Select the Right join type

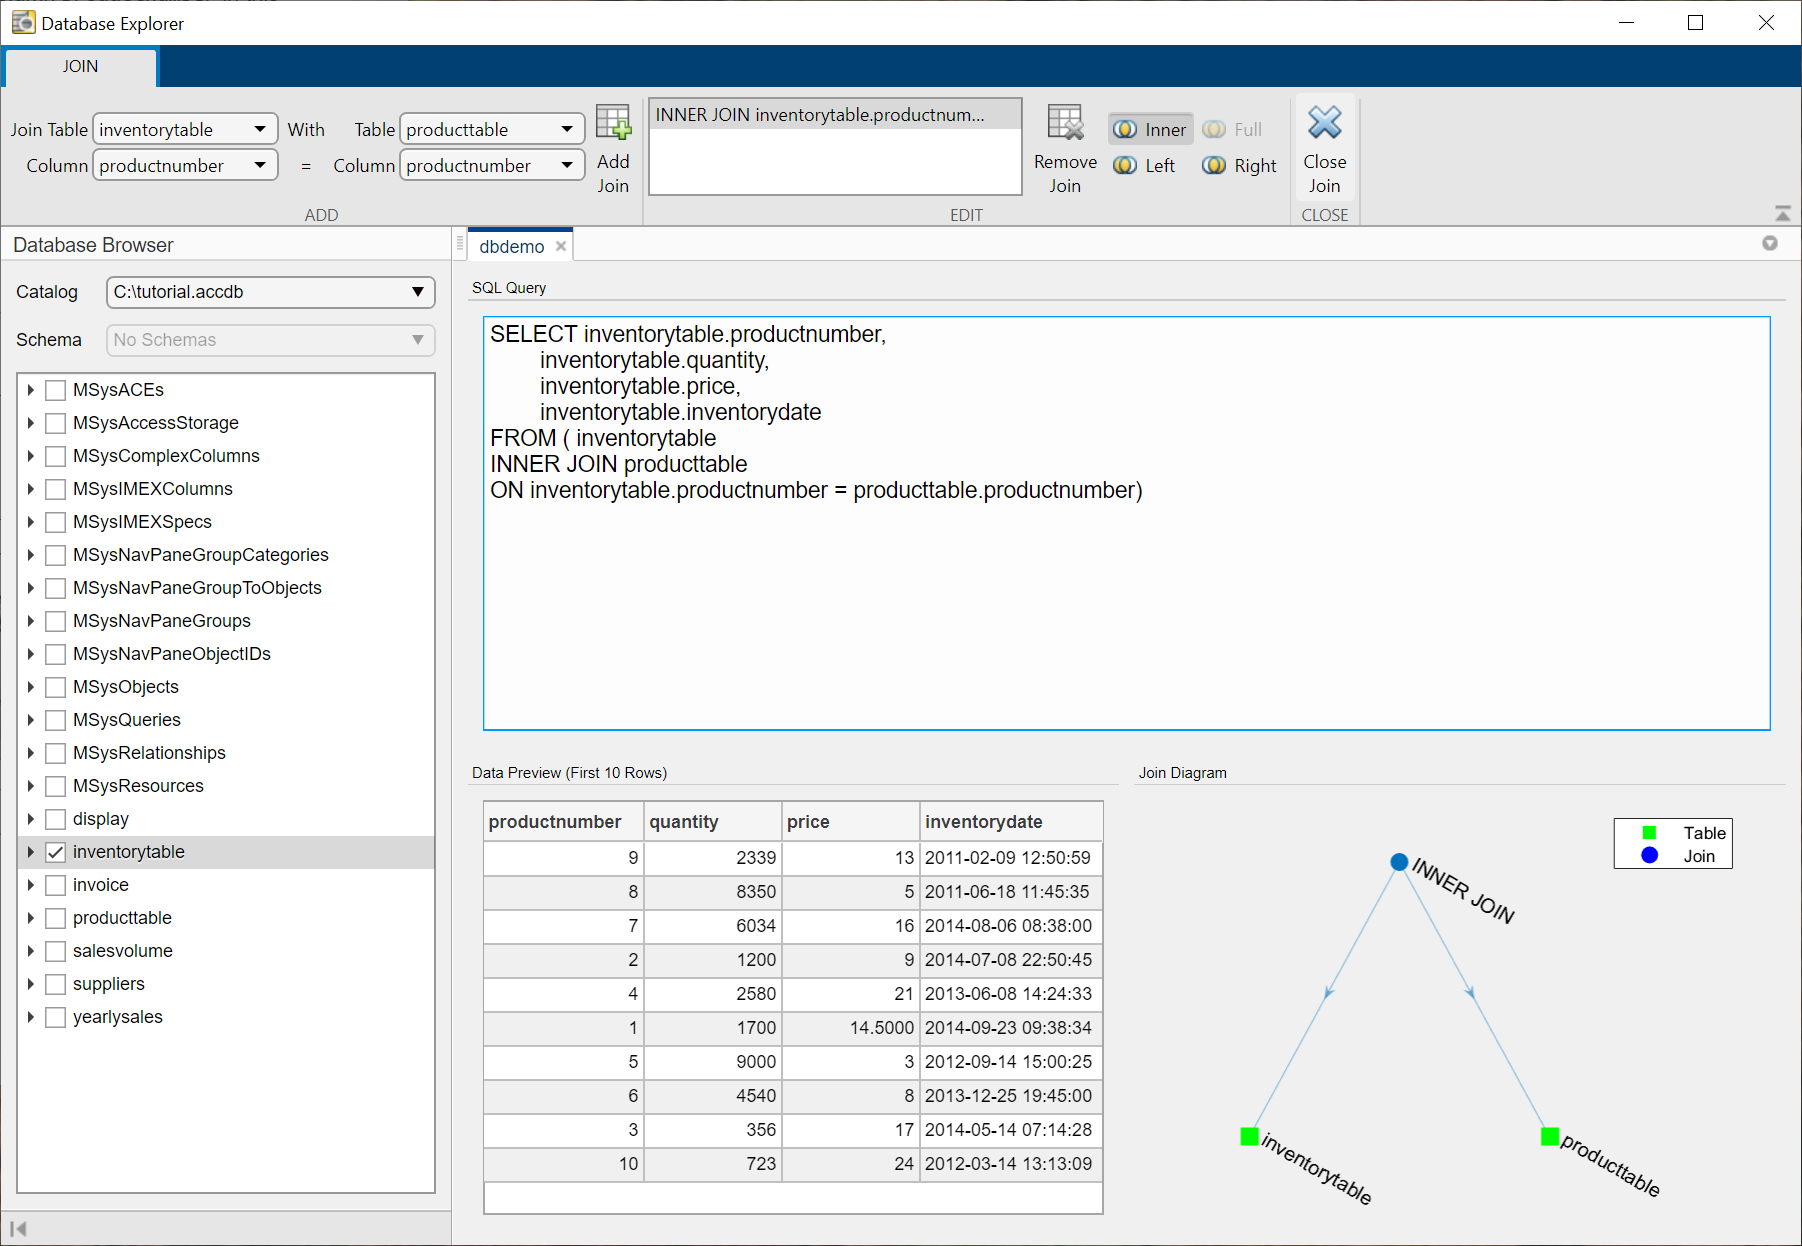click(1240, 166)
